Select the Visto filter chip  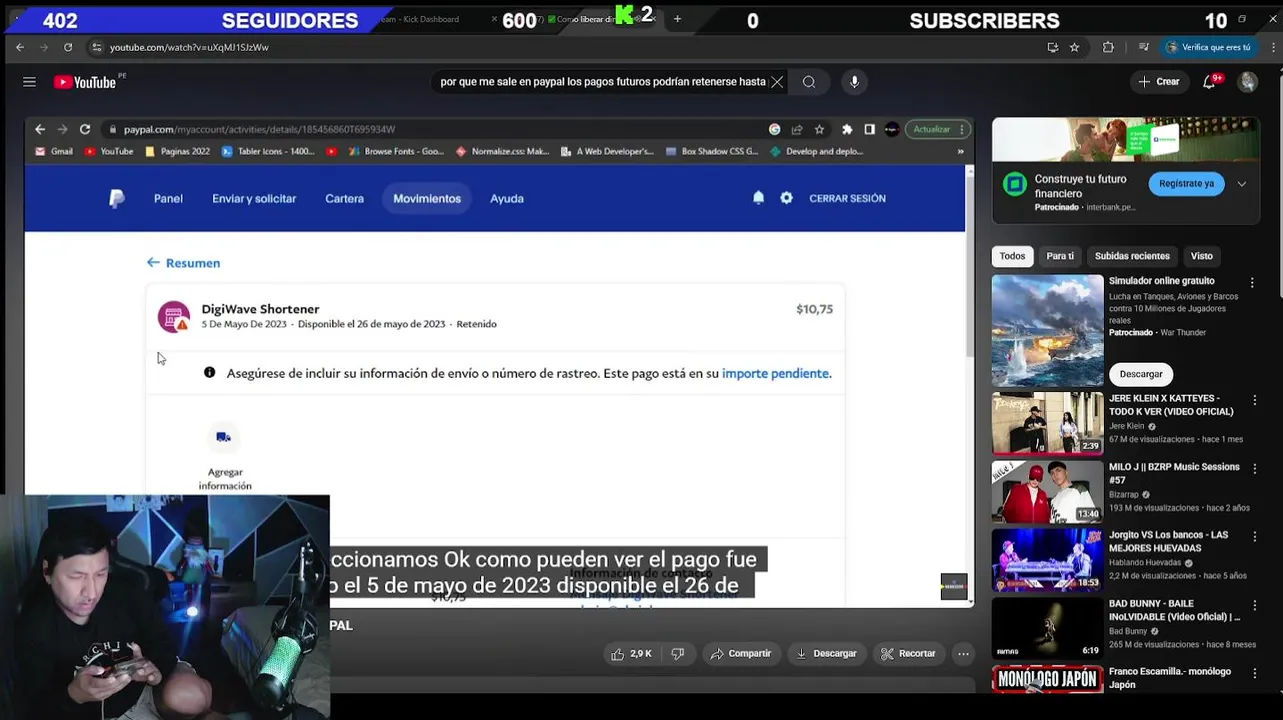tap(1202, 256)
